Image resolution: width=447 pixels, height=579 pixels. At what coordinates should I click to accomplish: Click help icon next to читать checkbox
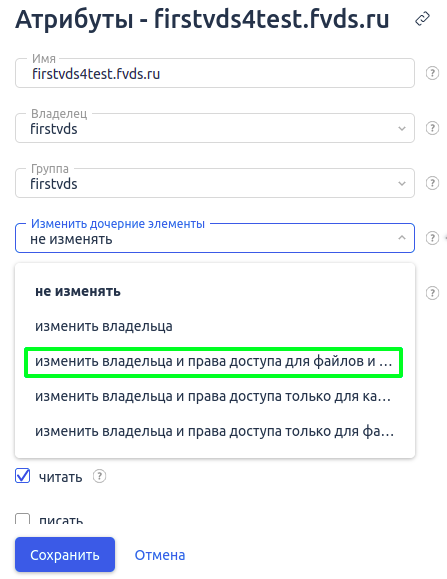[99, 476]
